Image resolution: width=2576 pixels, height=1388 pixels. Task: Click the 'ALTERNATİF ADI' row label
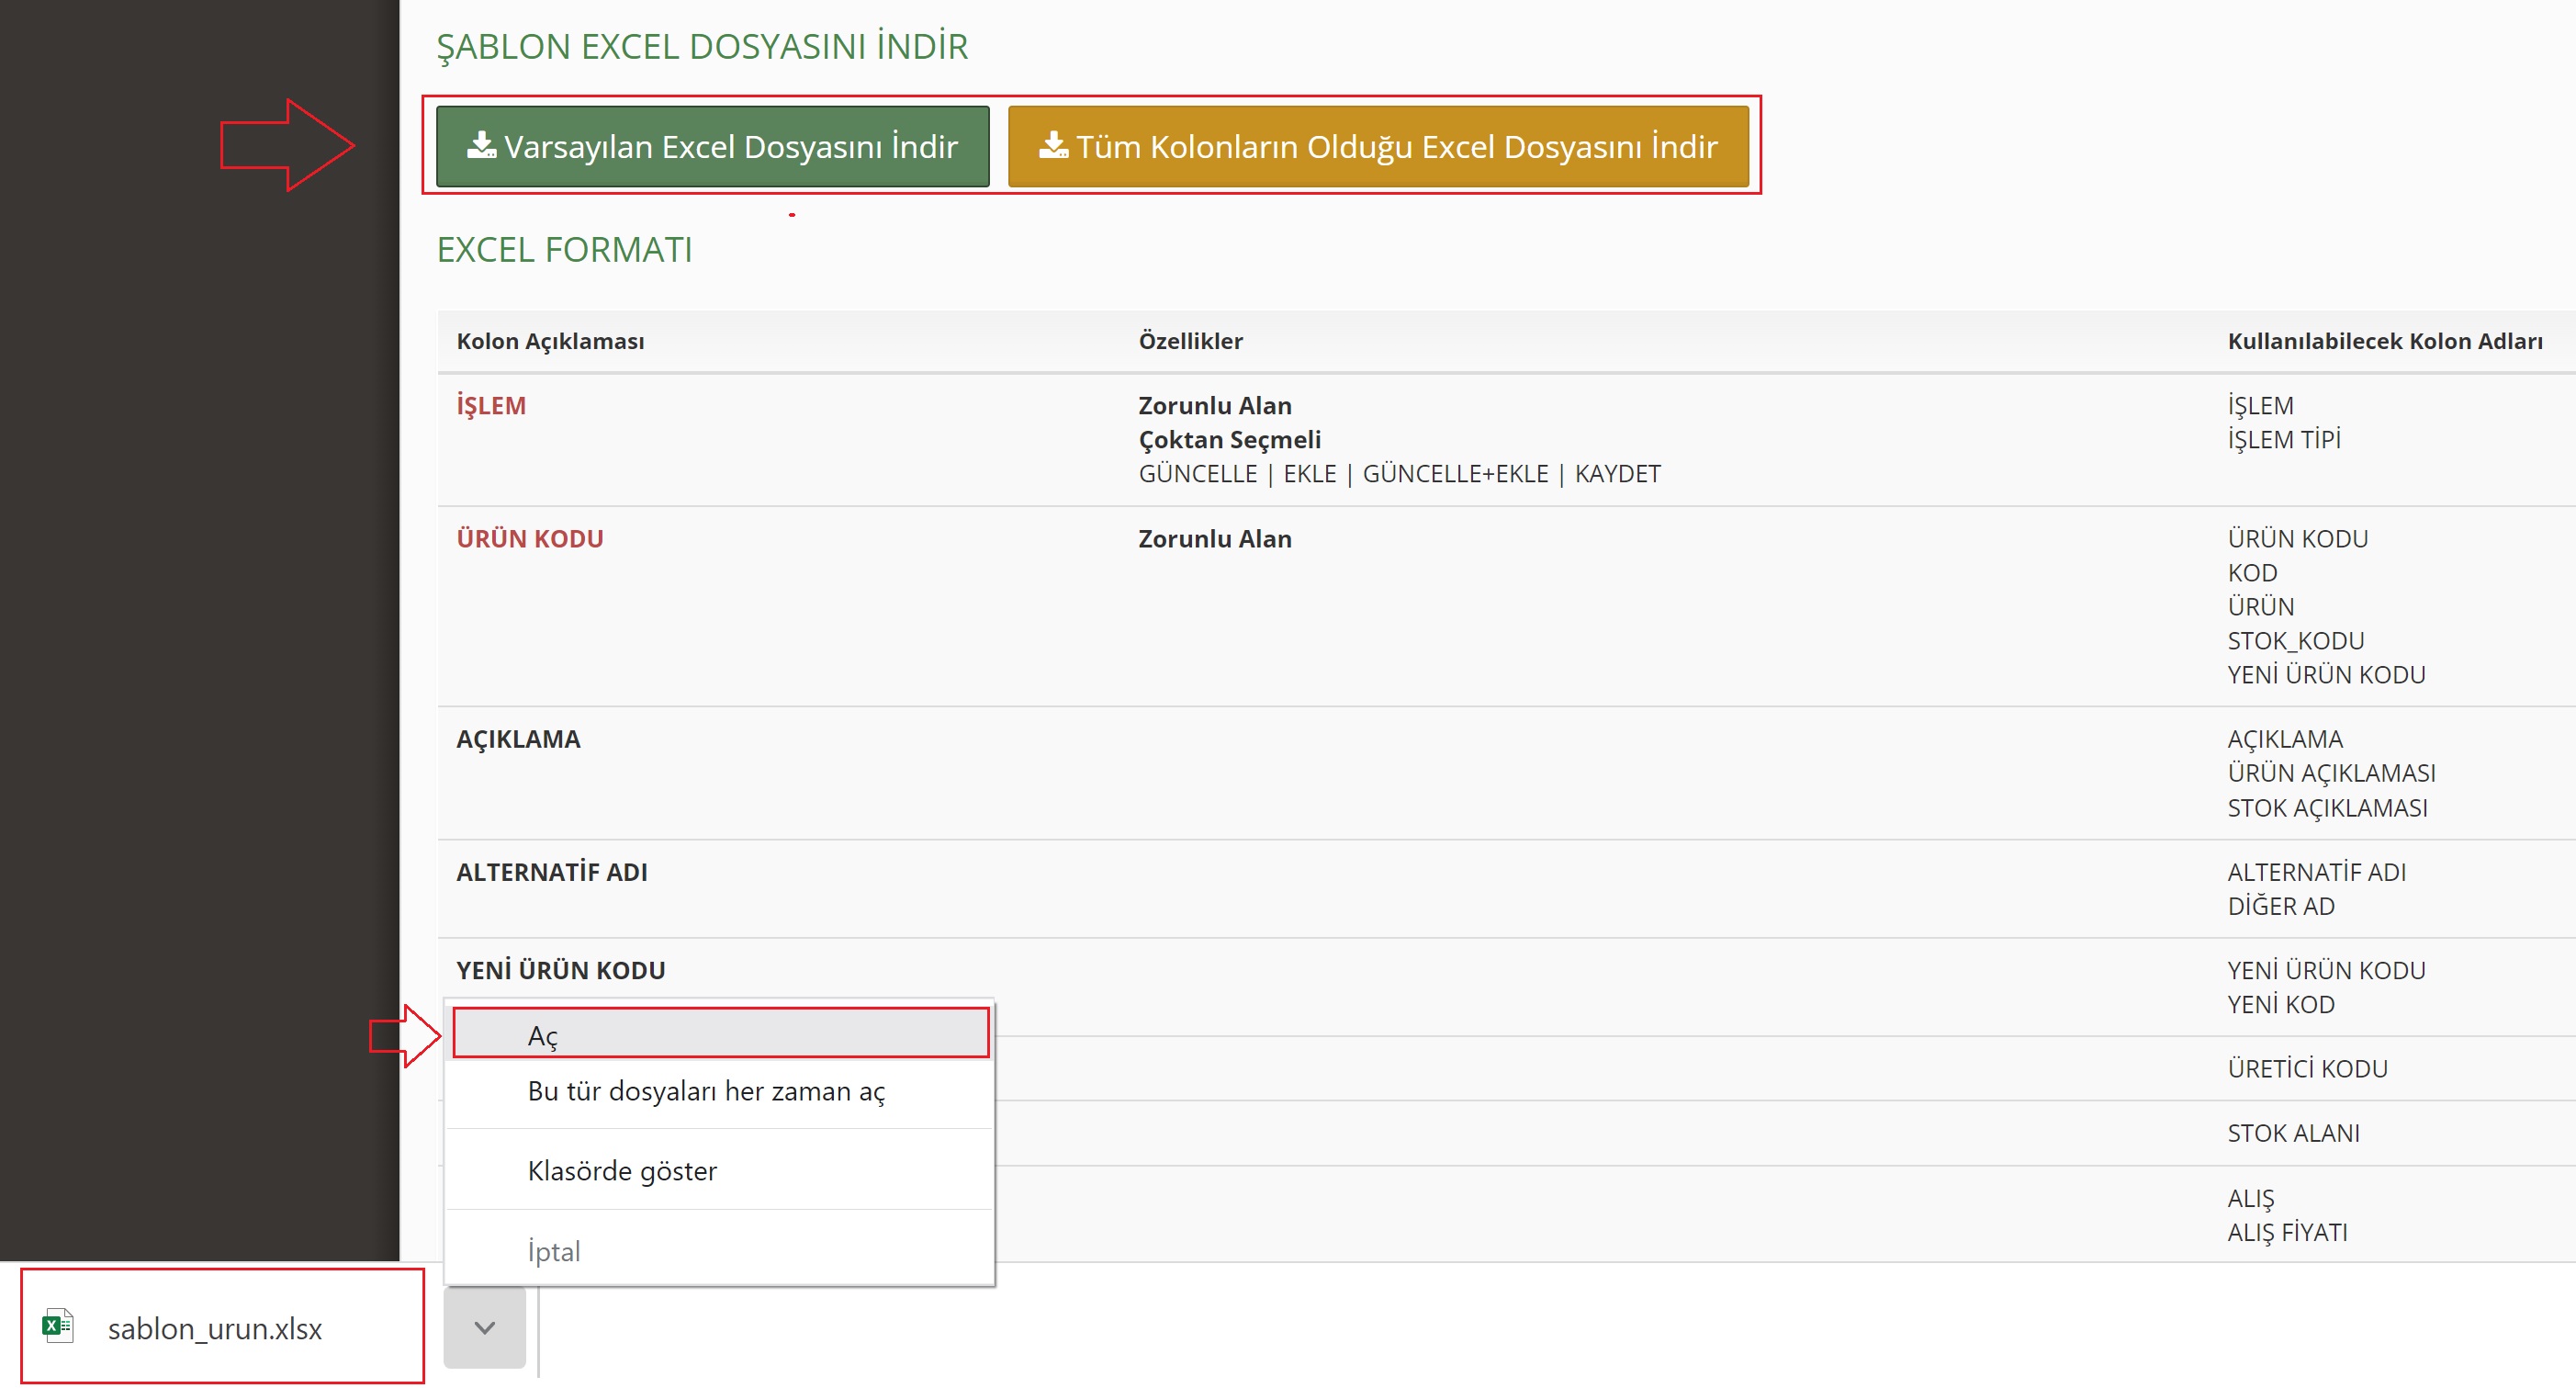point(552,872)
